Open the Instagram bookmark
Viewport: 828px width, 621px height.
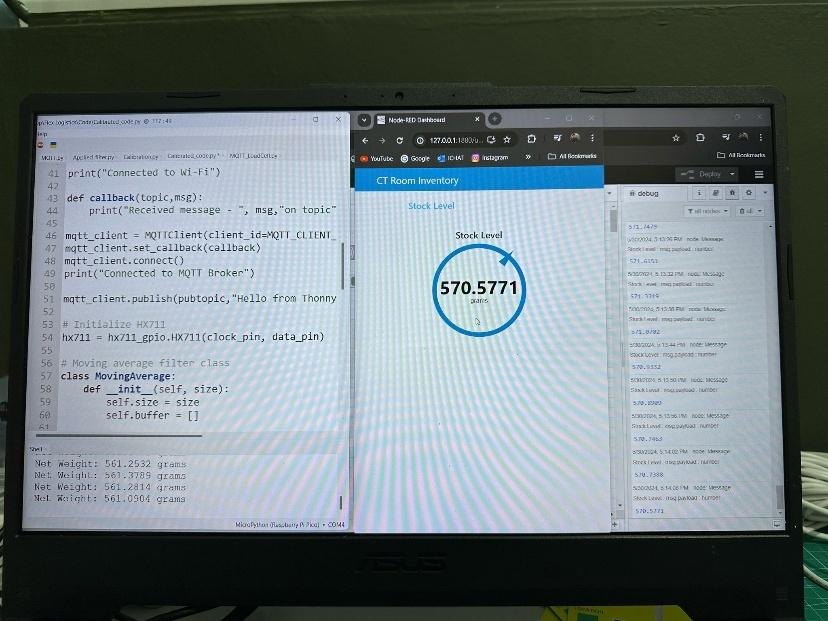point(490,157)
